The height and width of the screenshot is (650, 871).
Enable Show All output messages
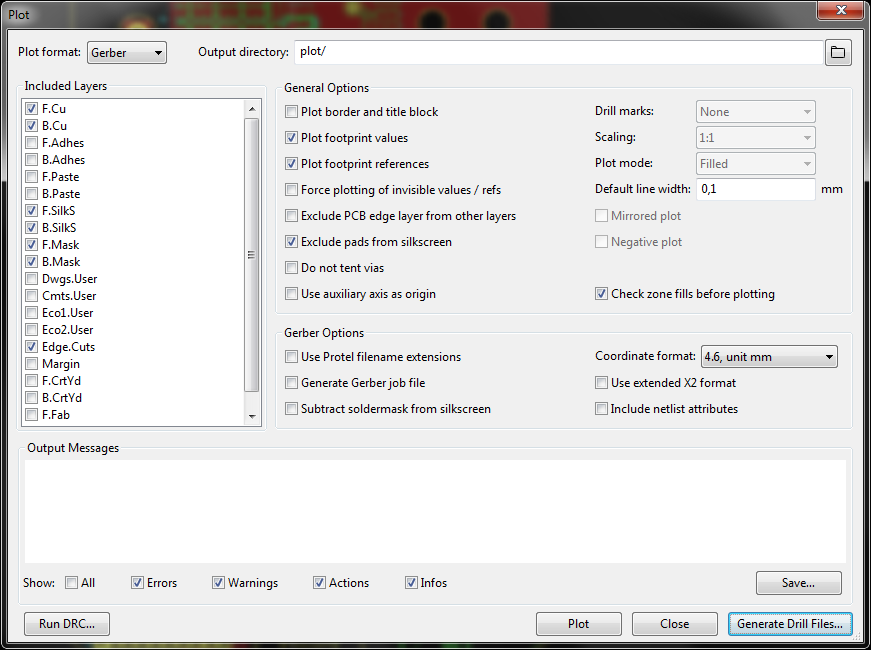(72, 583)
